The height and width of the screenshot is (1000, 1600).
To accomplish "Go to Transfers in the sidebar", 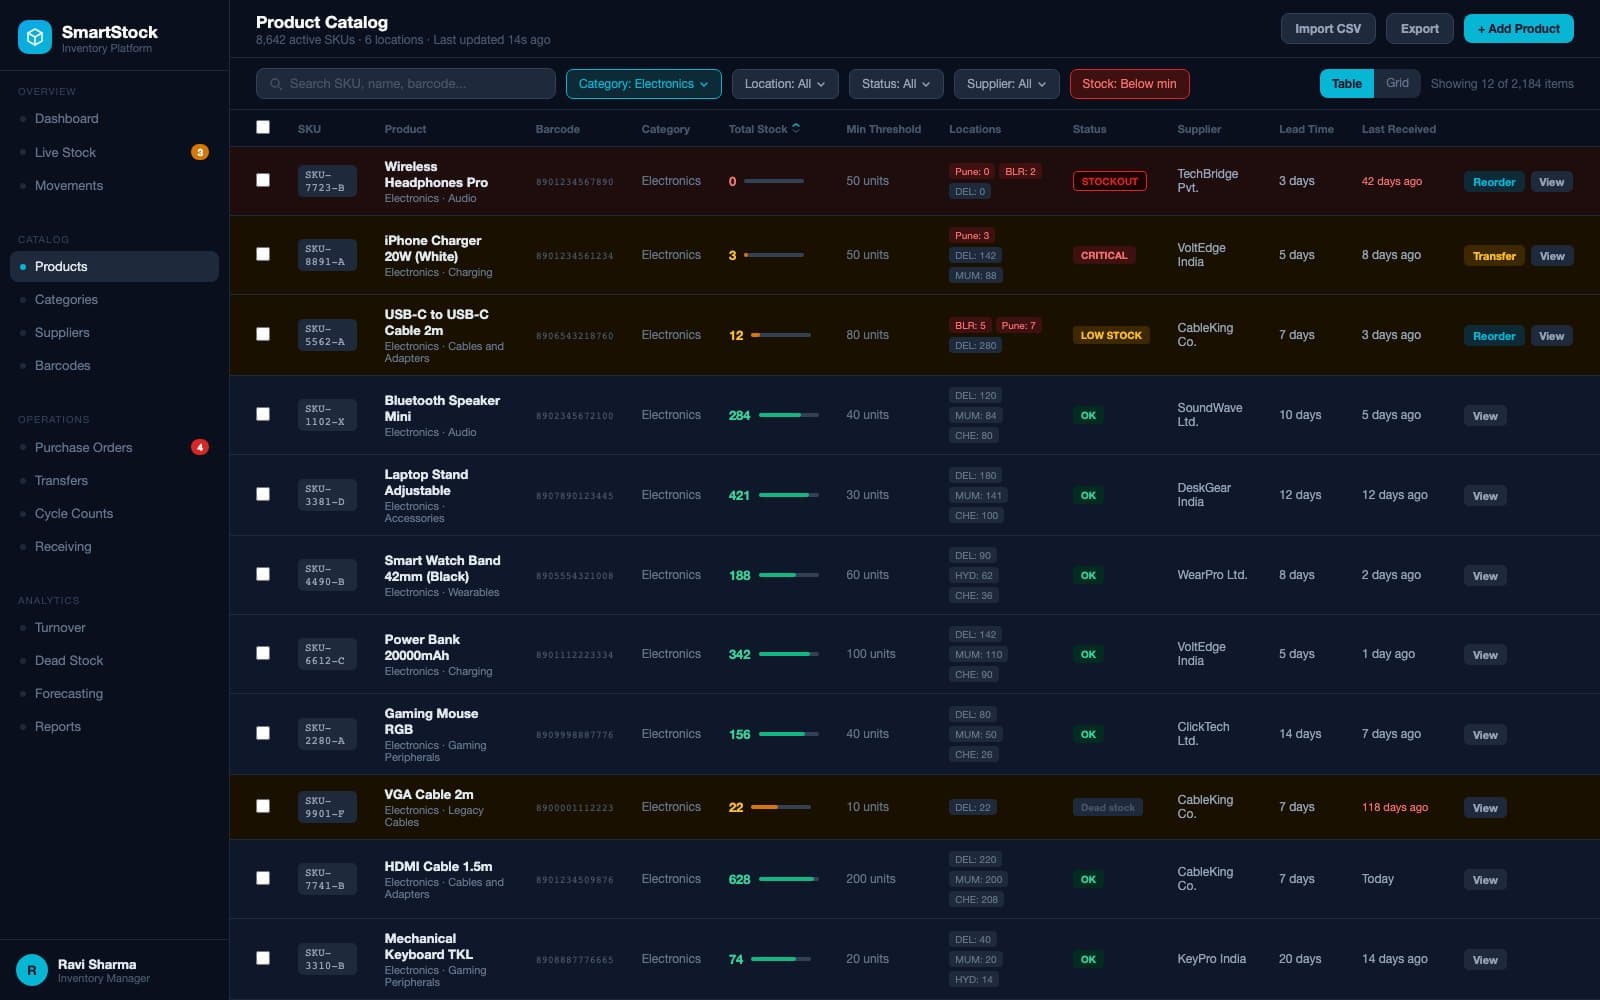I will coord(114,480).
